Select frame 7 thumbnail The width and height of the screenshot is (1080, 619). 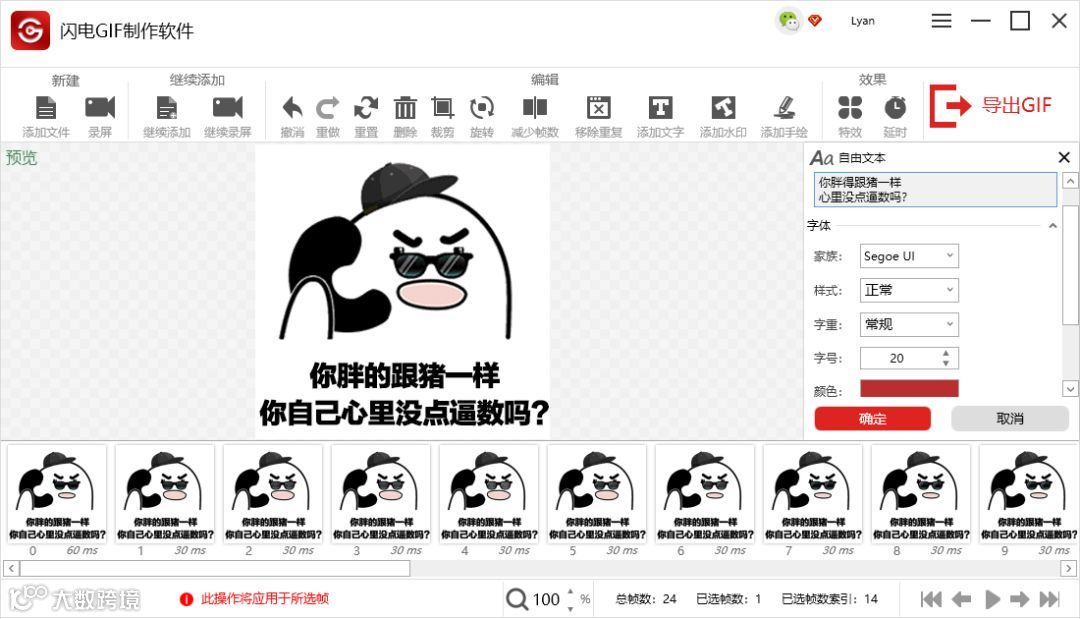[813, 494]
